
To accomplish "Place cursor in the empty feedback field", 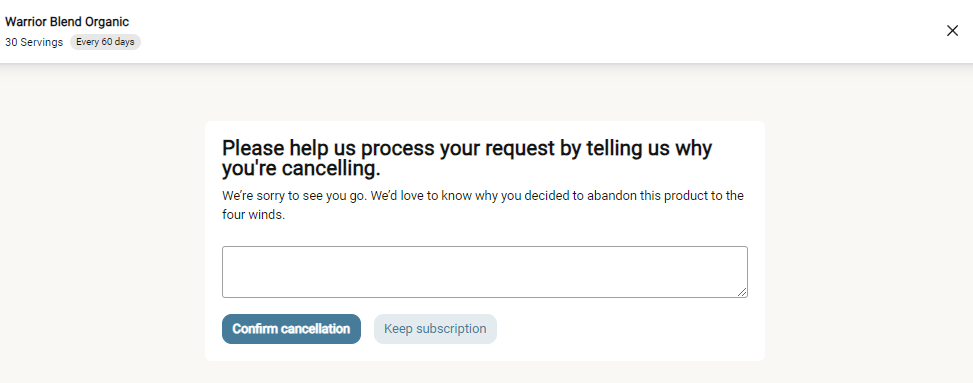I will point(485,272).
